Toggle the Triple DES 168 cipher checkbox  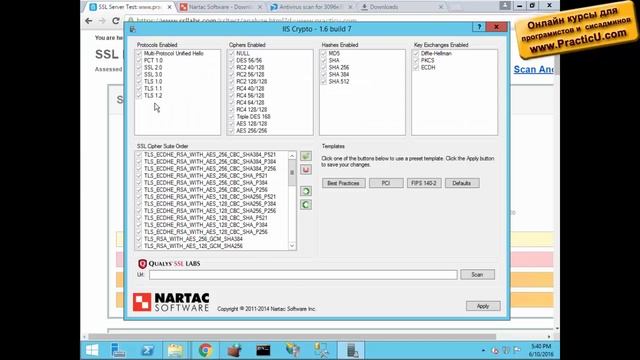tap(231, 116)
